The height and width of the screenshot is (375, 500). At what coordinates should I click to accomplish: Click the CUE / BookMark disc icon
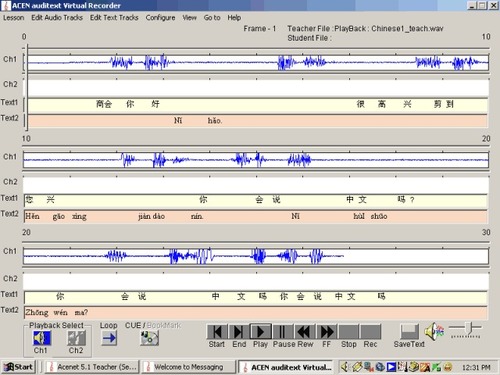point(150,338)
